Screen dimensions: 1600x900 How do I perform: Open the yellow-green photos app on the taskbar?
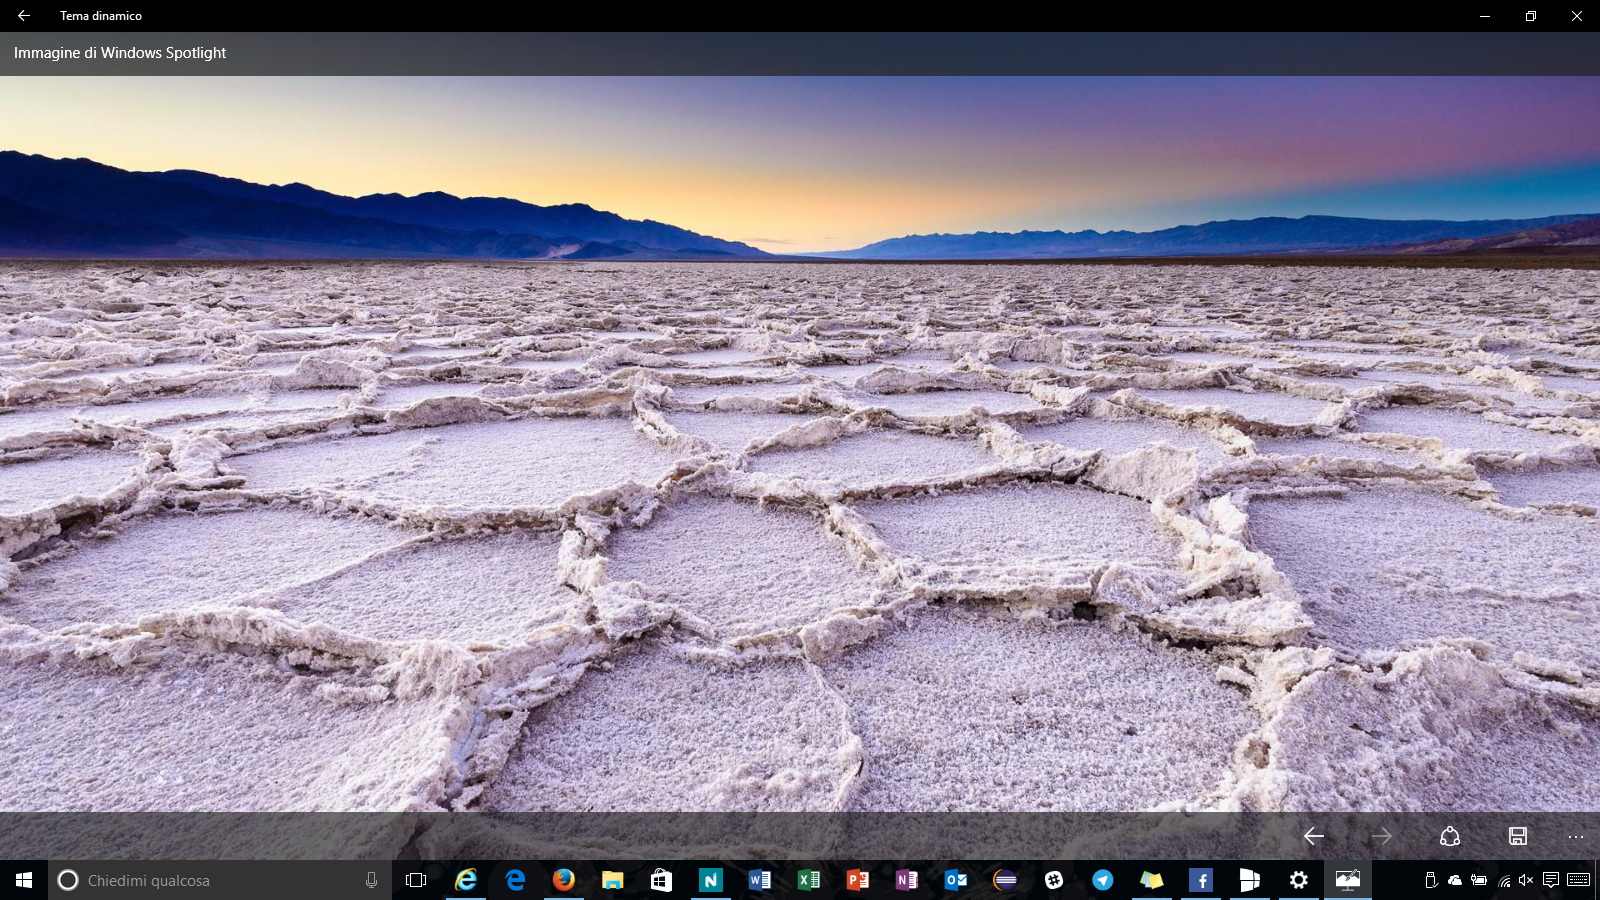(x=1152, y=880)
